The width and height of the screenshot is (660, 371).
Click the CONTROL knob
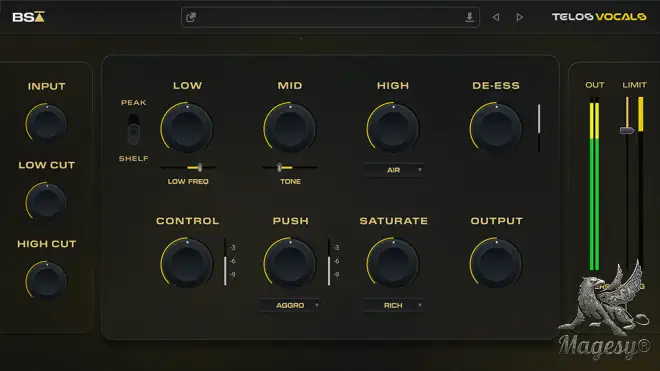point(187,263)
